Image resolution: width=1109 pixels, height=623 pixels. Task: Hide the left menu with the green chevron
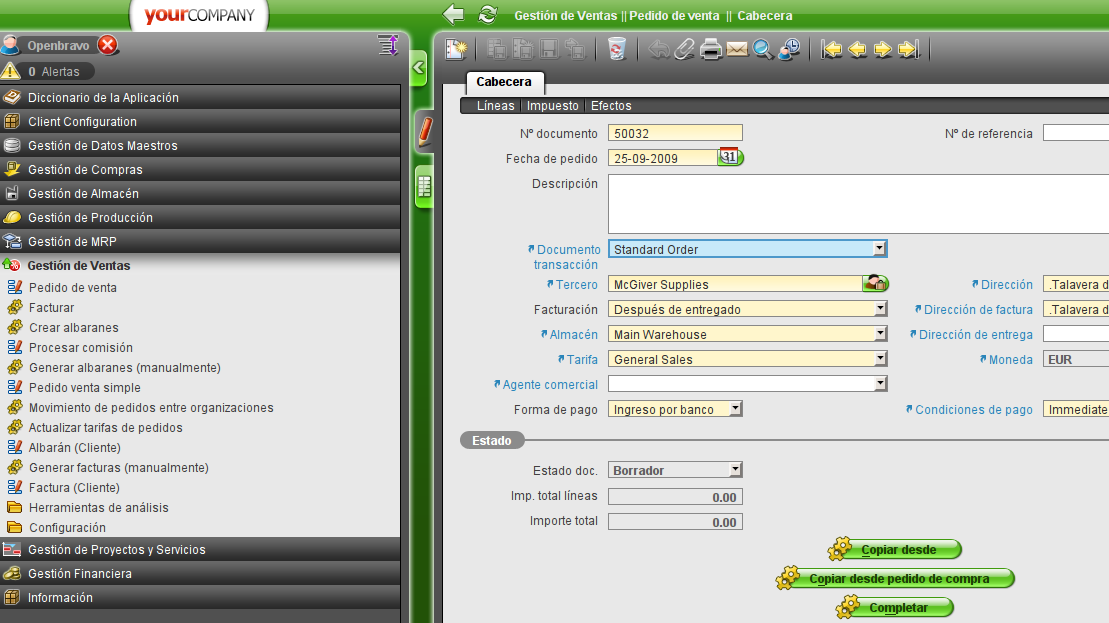point(419,68)
